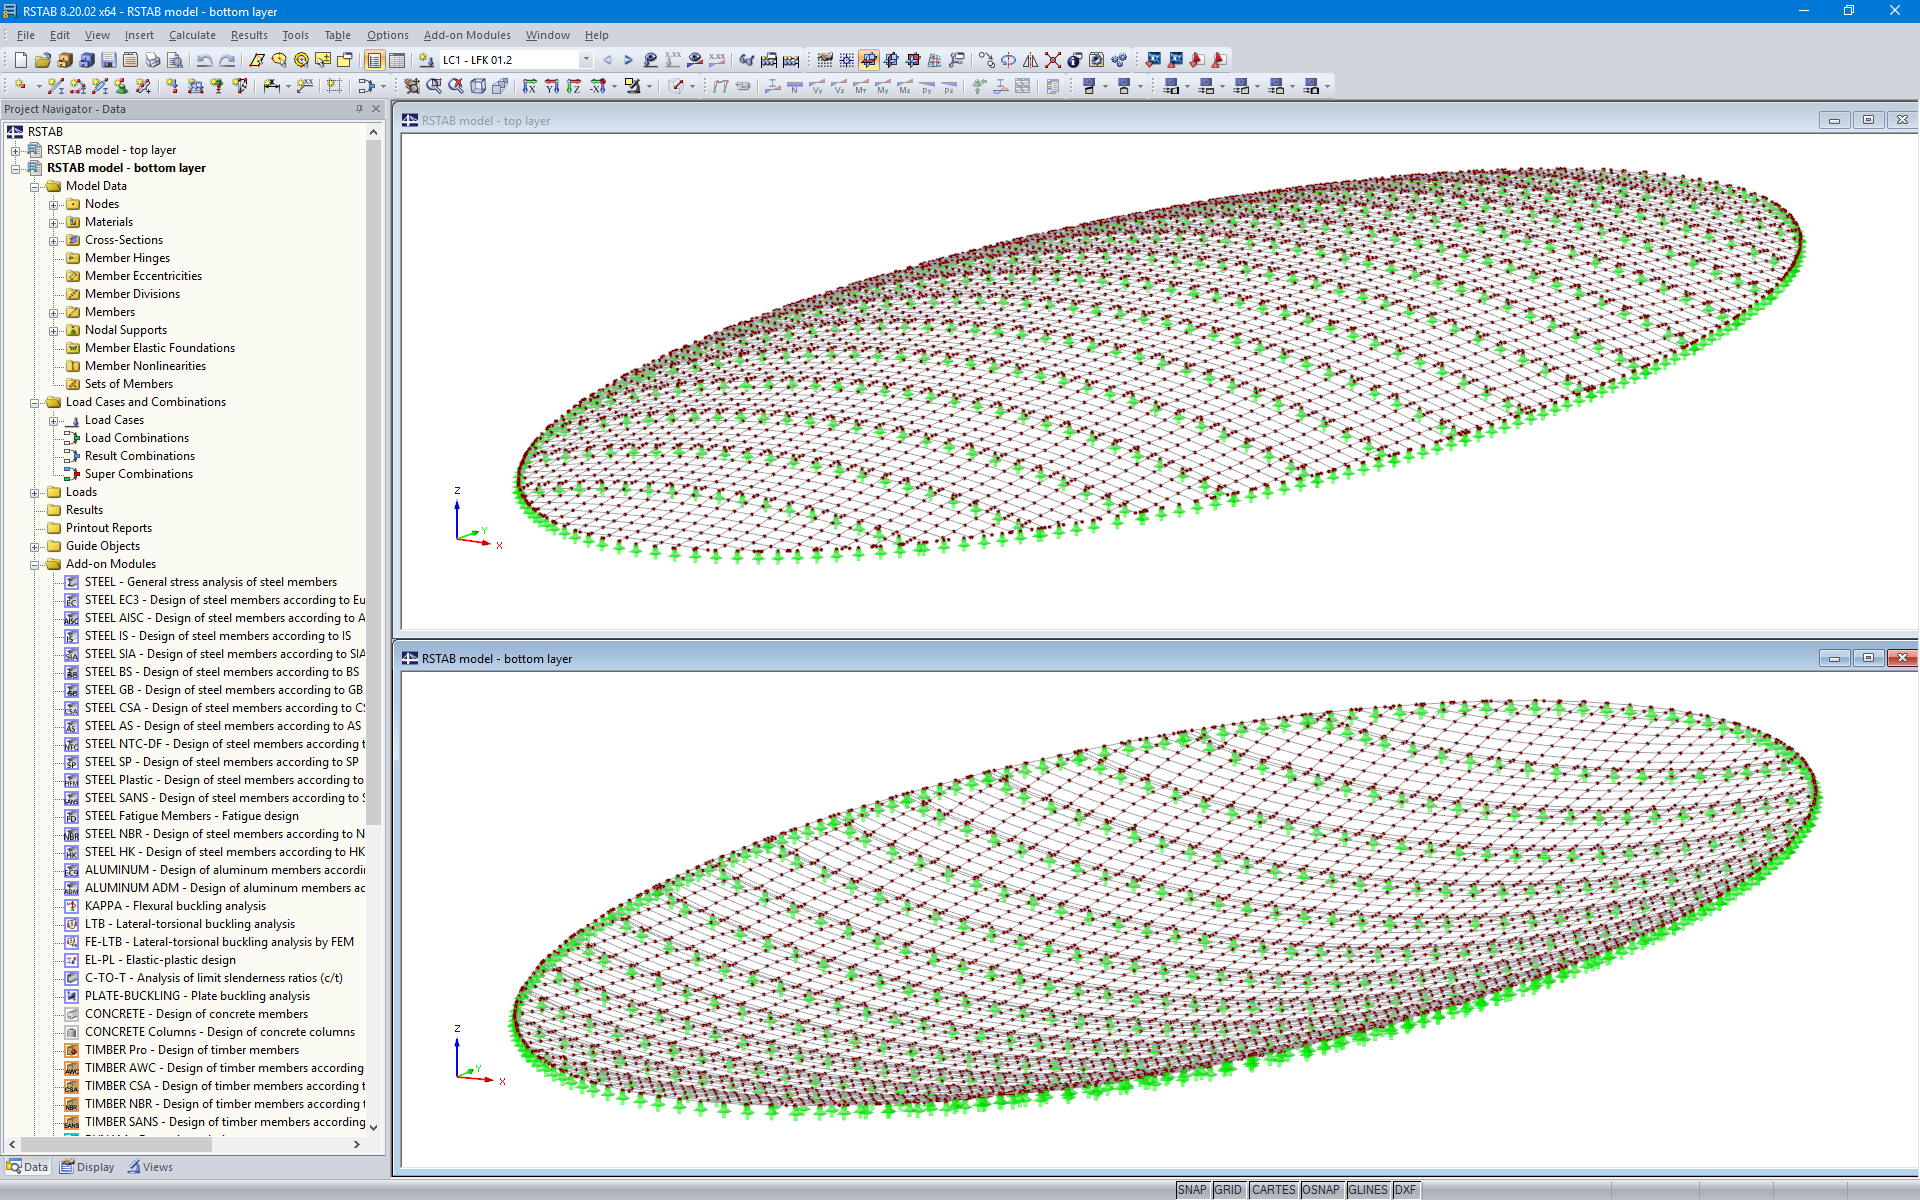1920x1200 pixels.
Task: Select Load Combinations in the tree
Action: click(x=136, y=438)
